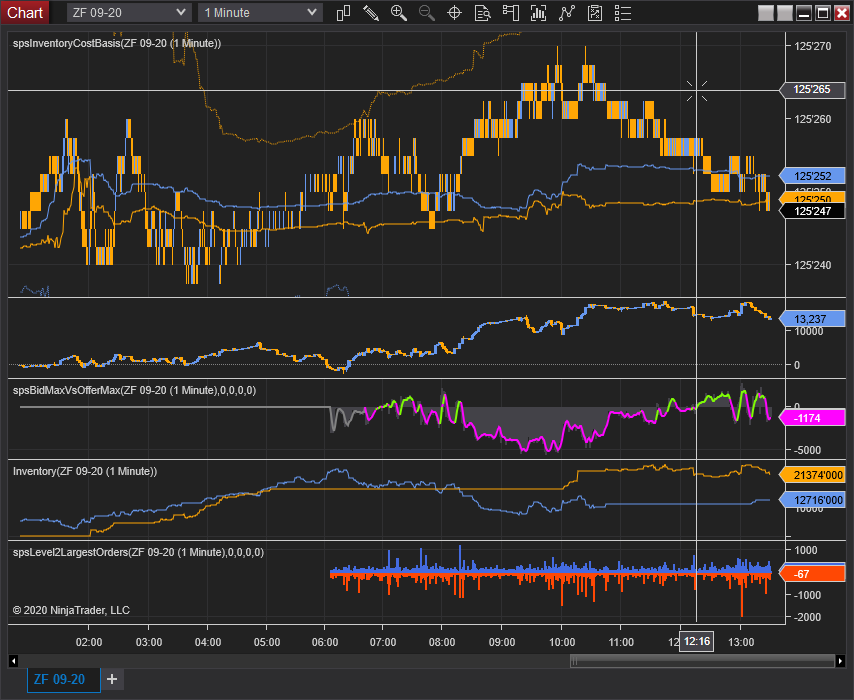Viewport: 854px width, 700px height.
Task: Click the zoom in magnifier
Action: 399,13
